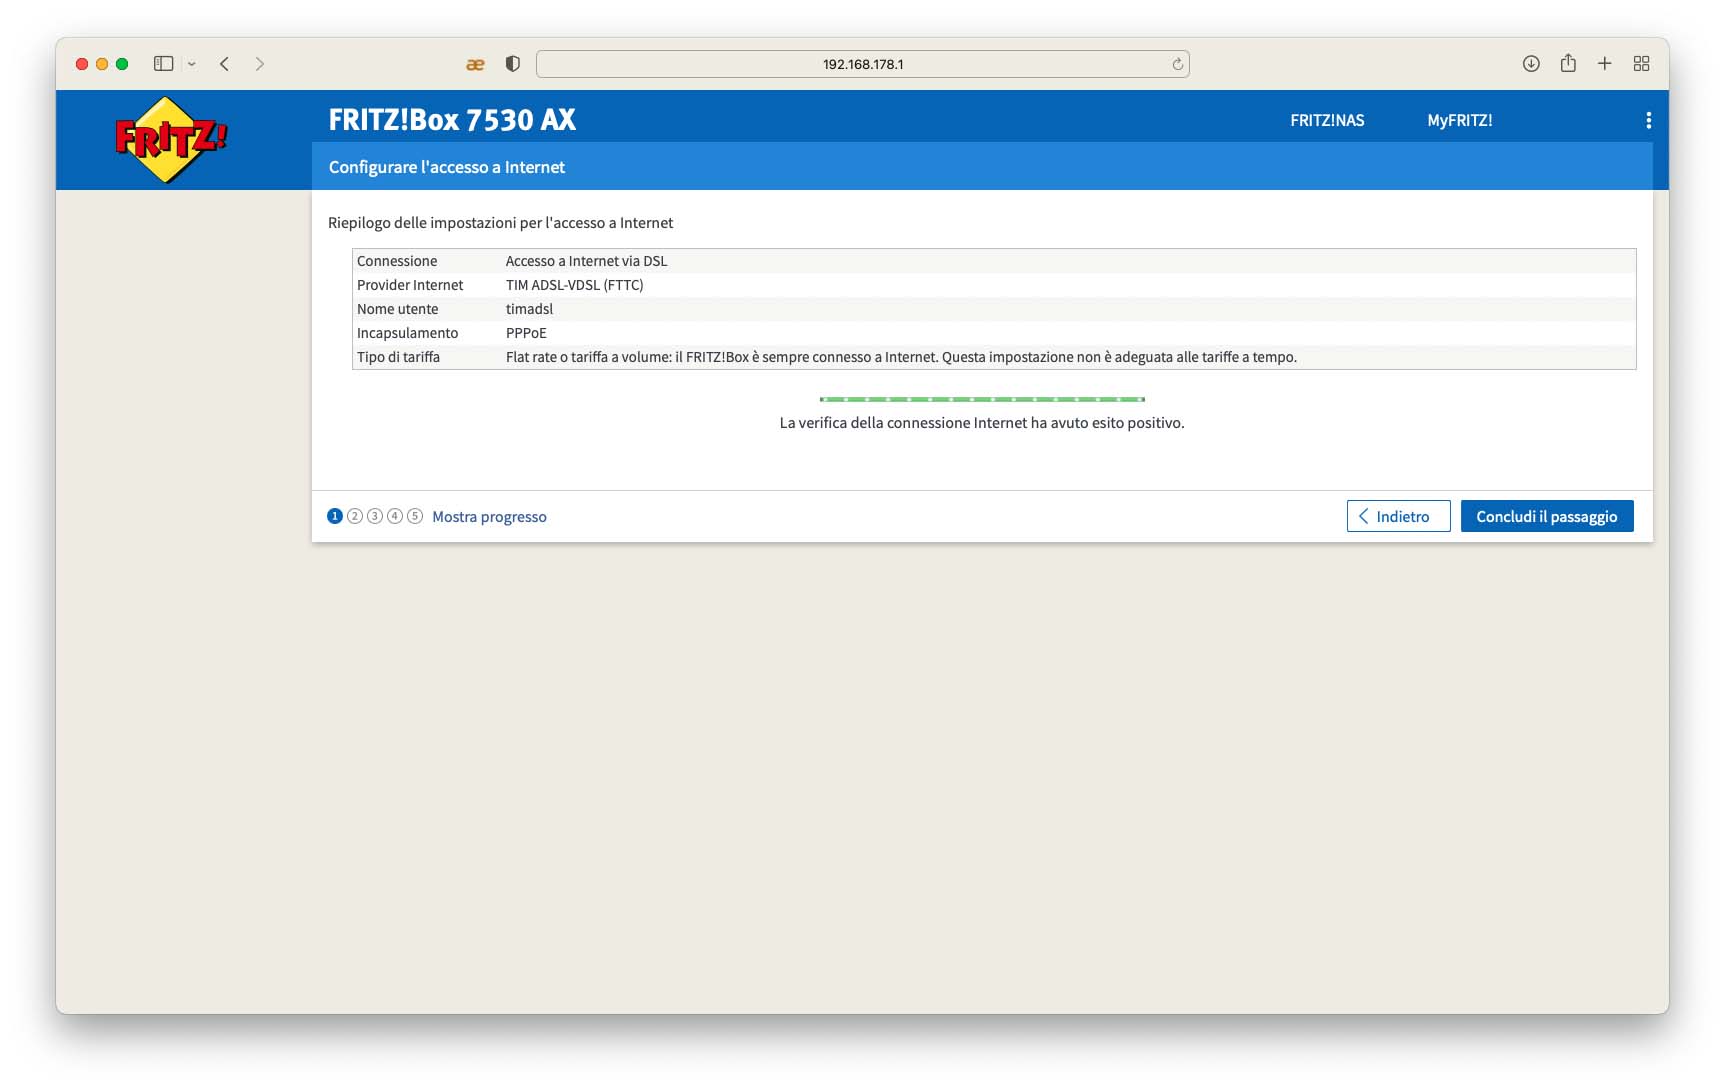
Task: Open the three-dot options menu
Action: pos(1648,120)
